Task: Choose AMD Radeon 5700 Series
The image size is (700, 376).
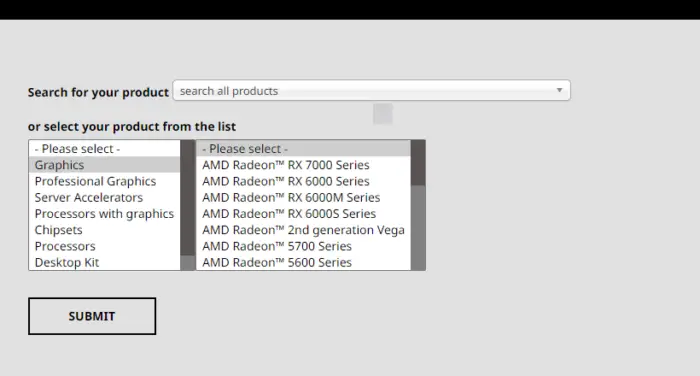Action: coord(303,246)
